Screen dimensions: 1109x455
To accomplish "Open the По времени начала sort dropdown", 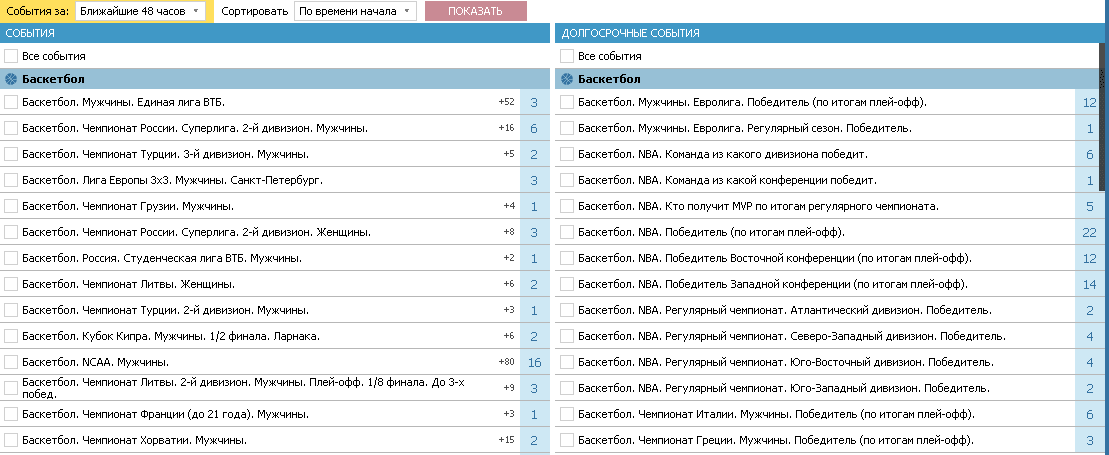I will point(355,11).
